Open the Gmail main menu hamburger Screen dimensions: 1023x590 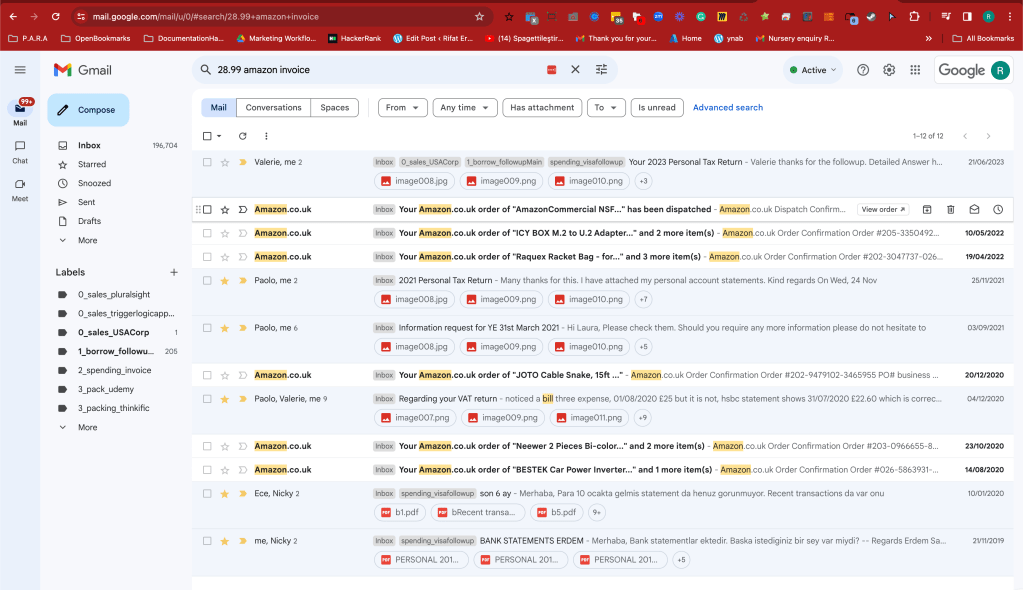20,70
